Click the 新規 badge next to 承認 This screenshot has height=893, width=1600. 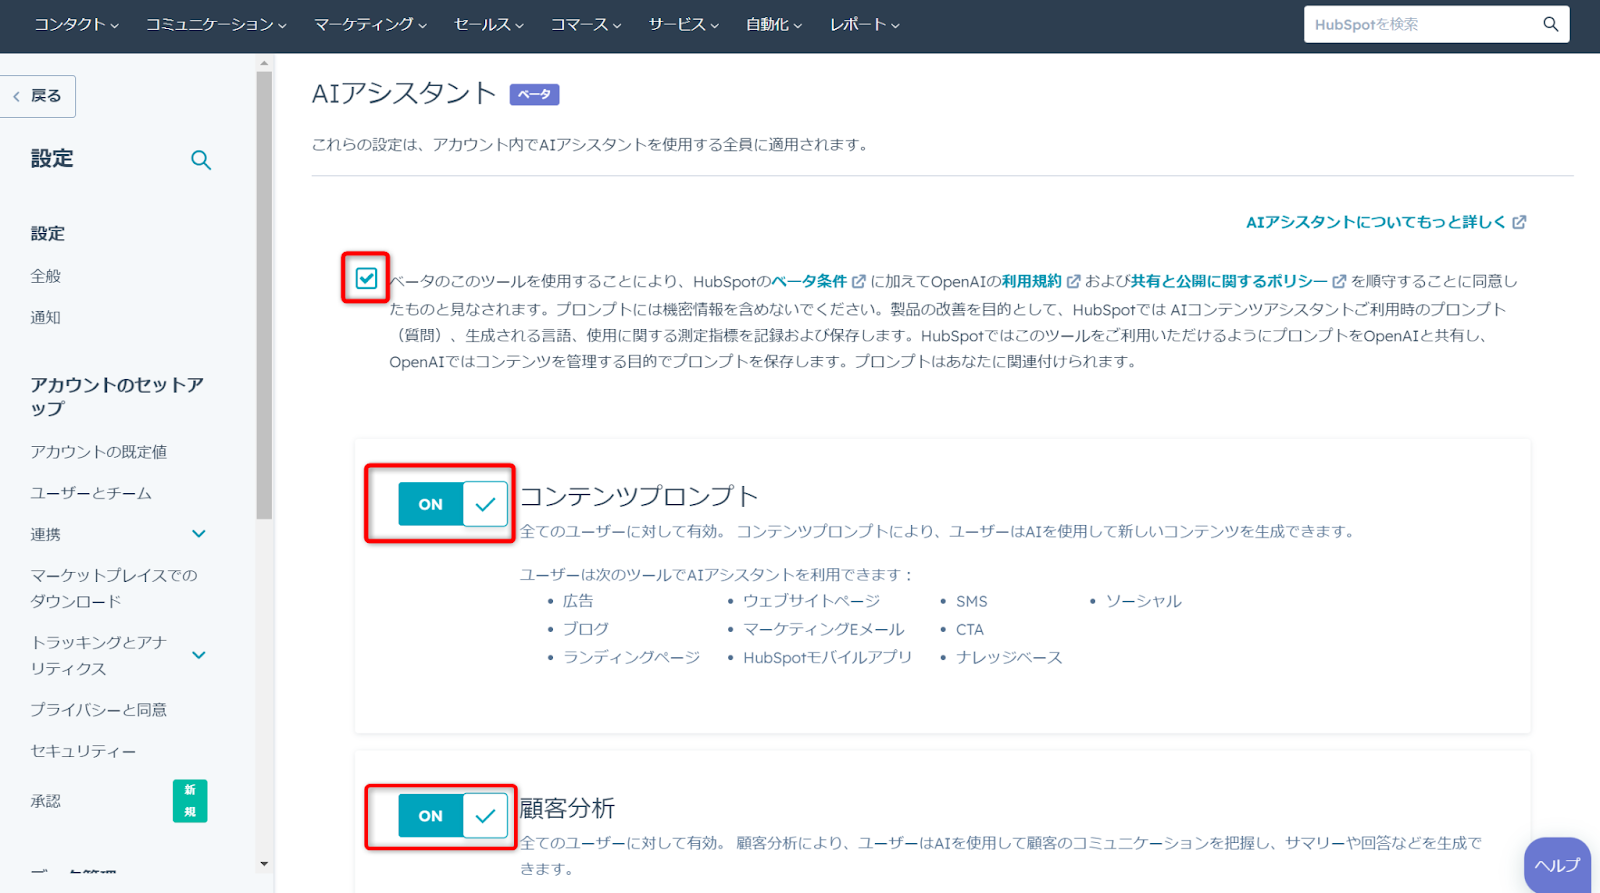190,801
